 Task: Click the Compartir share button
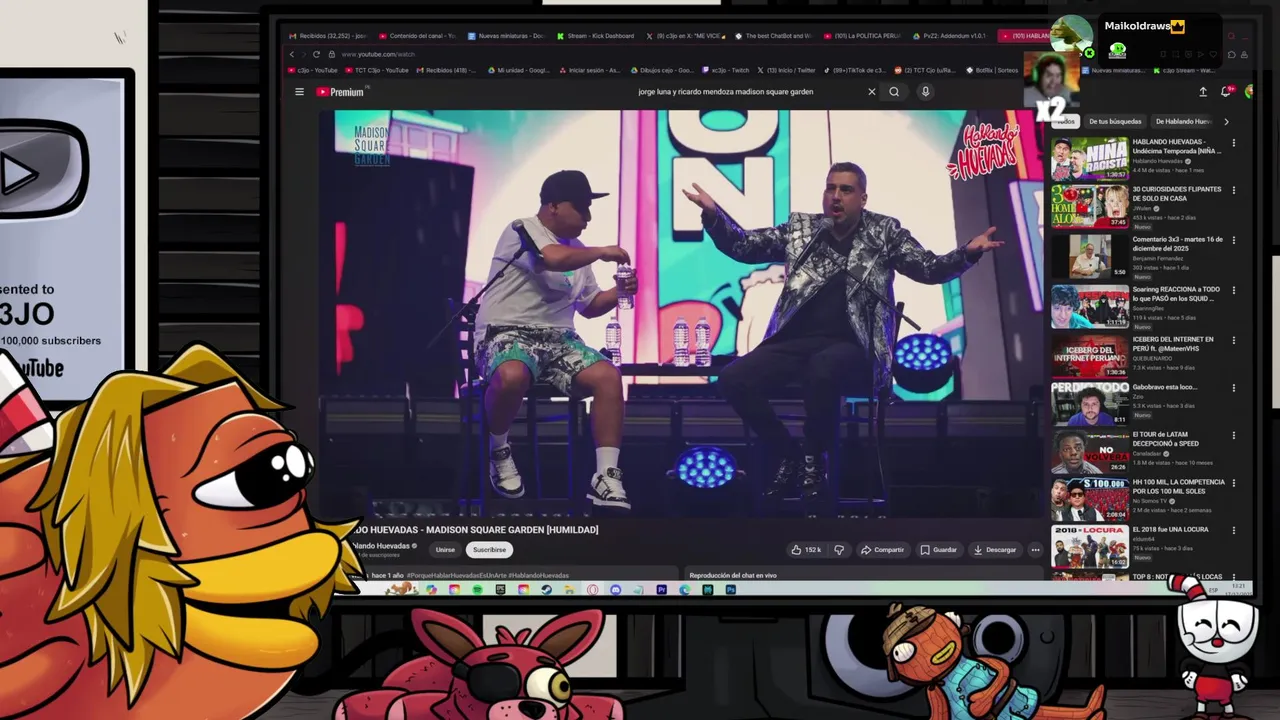882,550
